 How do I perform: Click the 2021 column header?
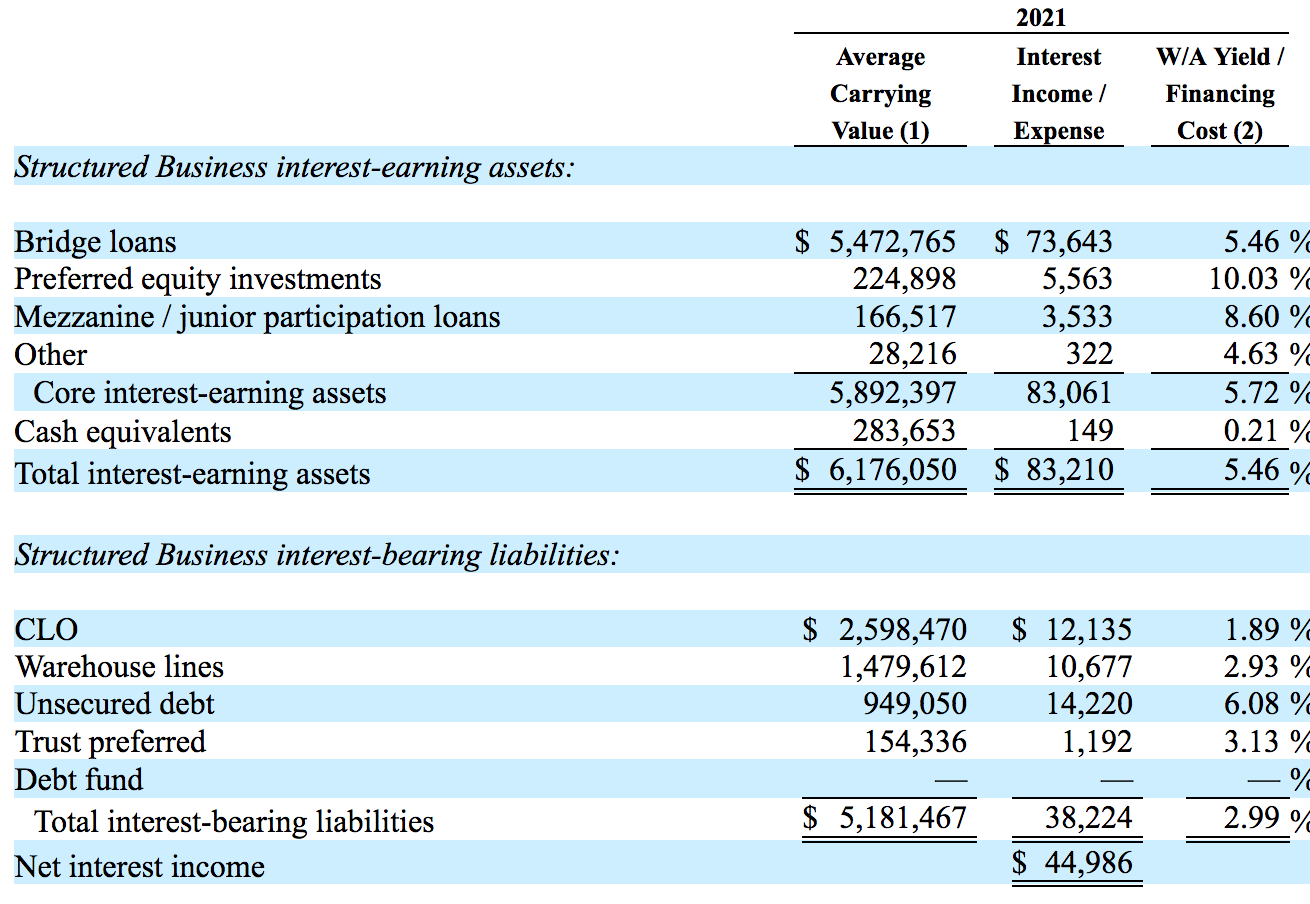coord(1040,17)
